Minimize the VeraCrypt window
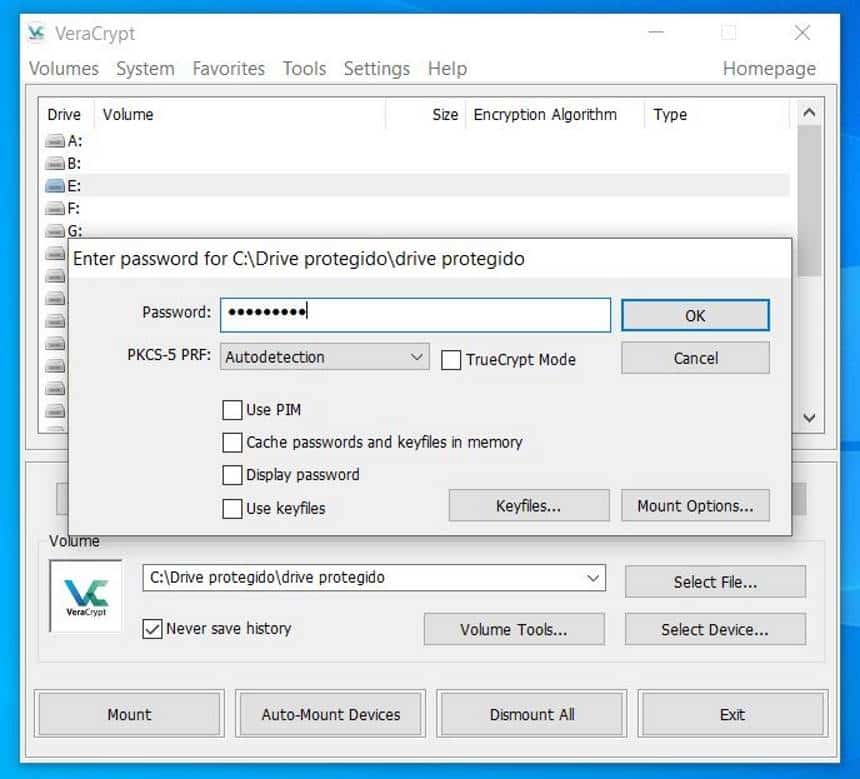This screenshot has height=779, width=860. point(656,33)
